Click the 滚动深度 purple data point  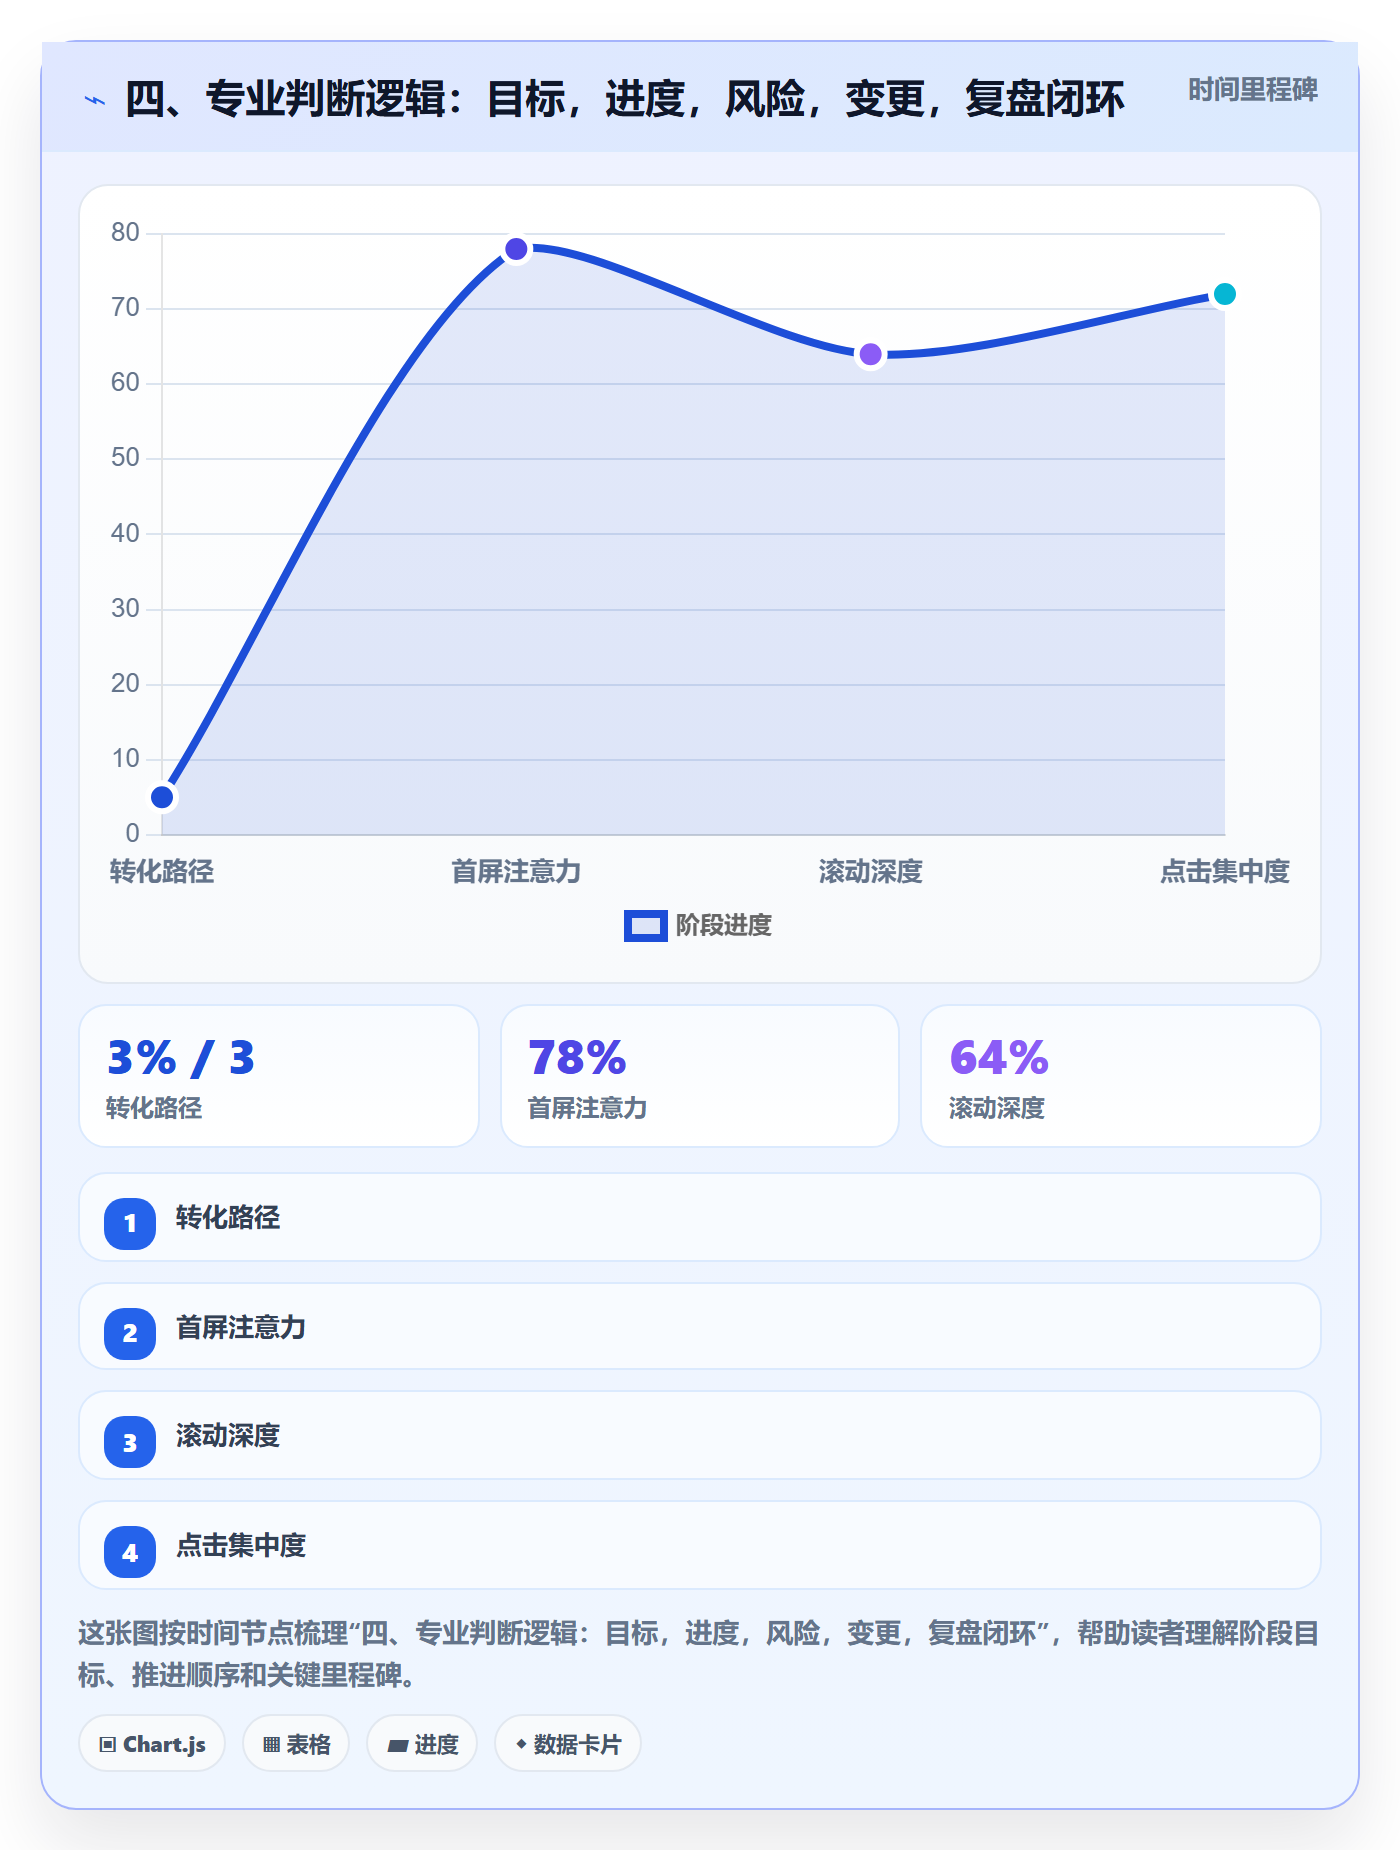click(871, 354)
